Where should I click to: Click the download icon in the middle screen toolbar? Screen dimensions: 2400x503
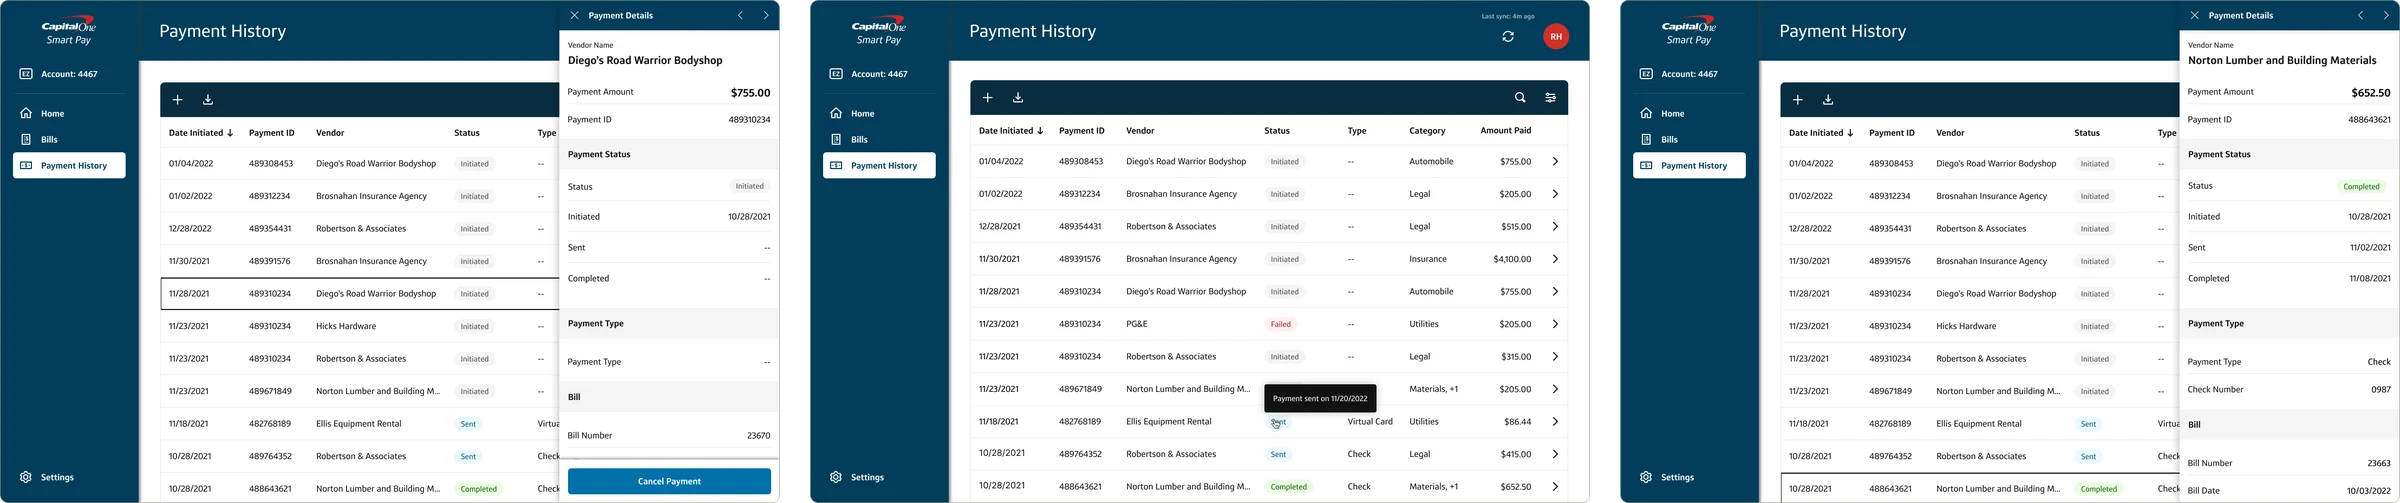coord(1018,98)
